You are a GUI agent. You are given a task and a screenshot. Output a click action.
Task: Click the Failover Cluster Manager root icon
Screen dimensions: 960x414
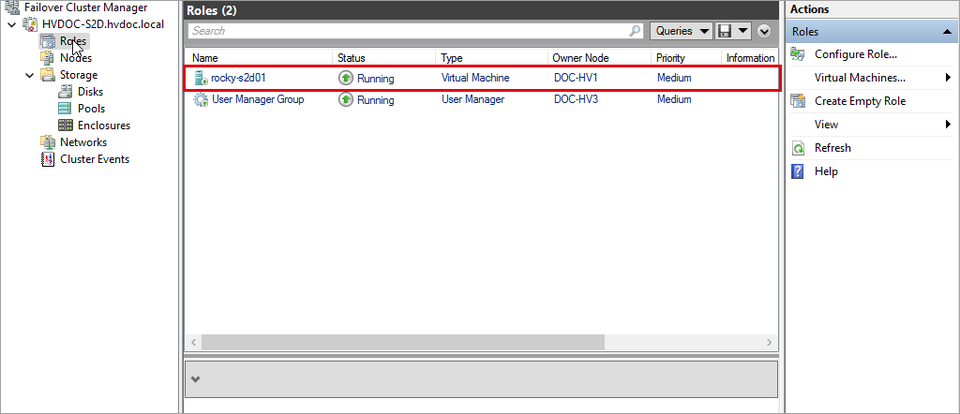[12, 8]
